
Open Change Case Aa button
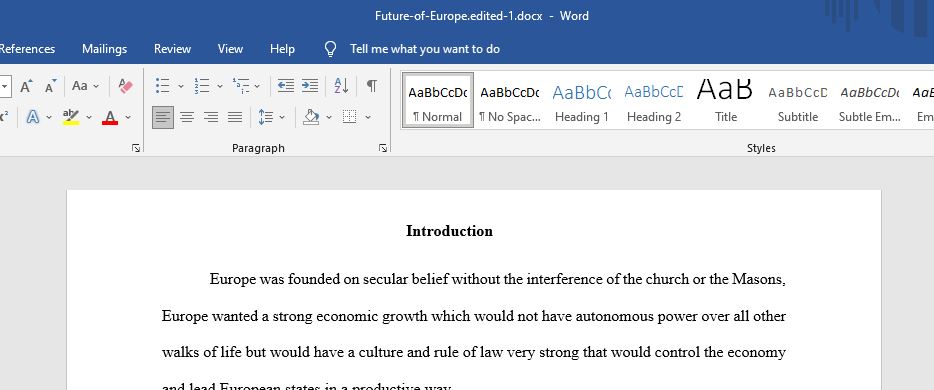(x=80, y=86)
